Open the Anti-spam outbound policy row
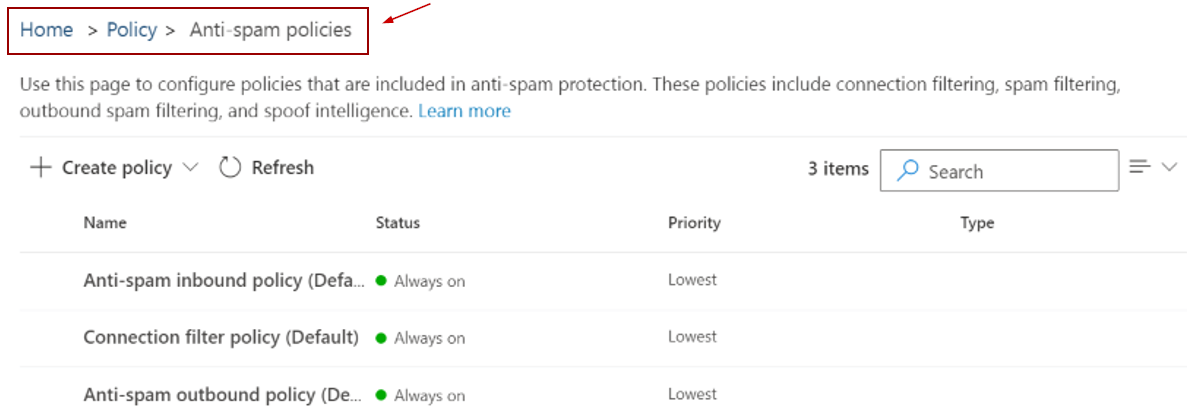This screenshot has height=409, width=1187. (222, 394)
